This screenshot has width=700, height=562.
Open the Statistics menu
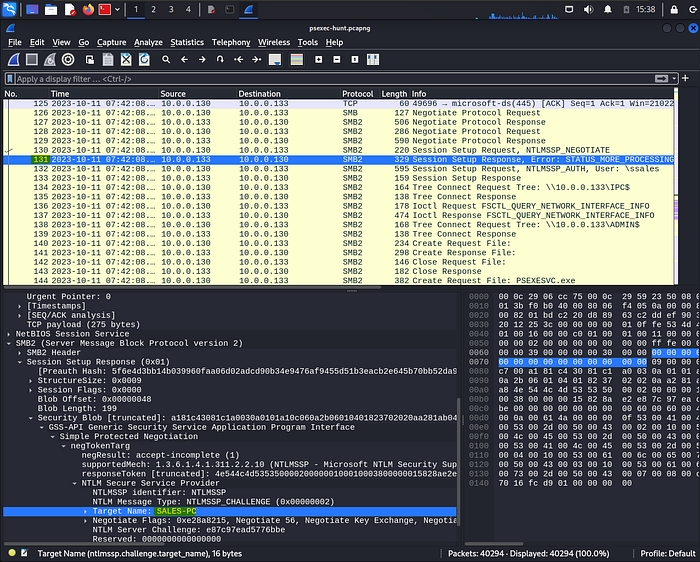[187, 43]
